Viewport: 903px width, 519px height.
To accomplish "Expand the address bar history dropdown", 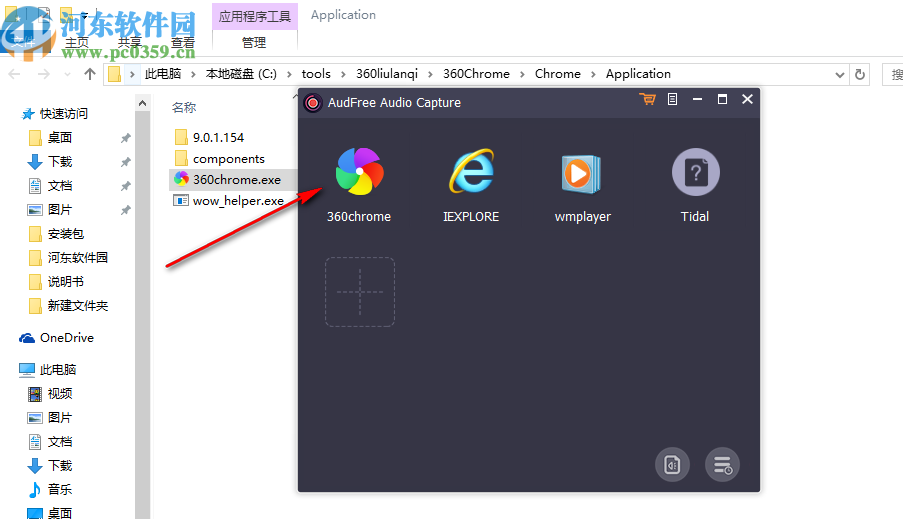I will click(840, 75).
